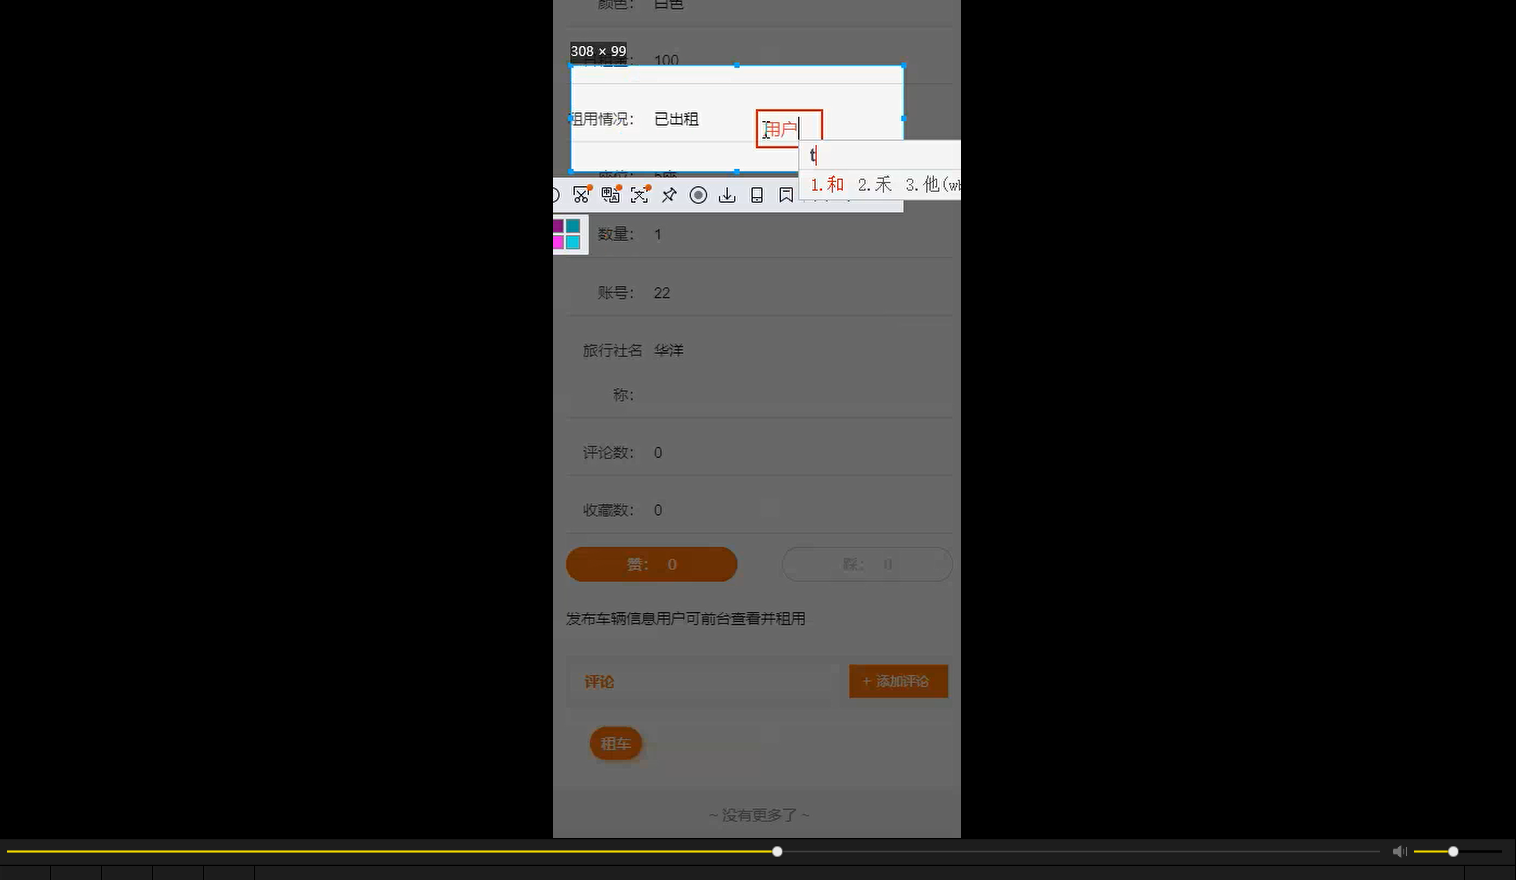
Task: Toggle the 踩 (dislike) button counter
Action: click(866, 564)
